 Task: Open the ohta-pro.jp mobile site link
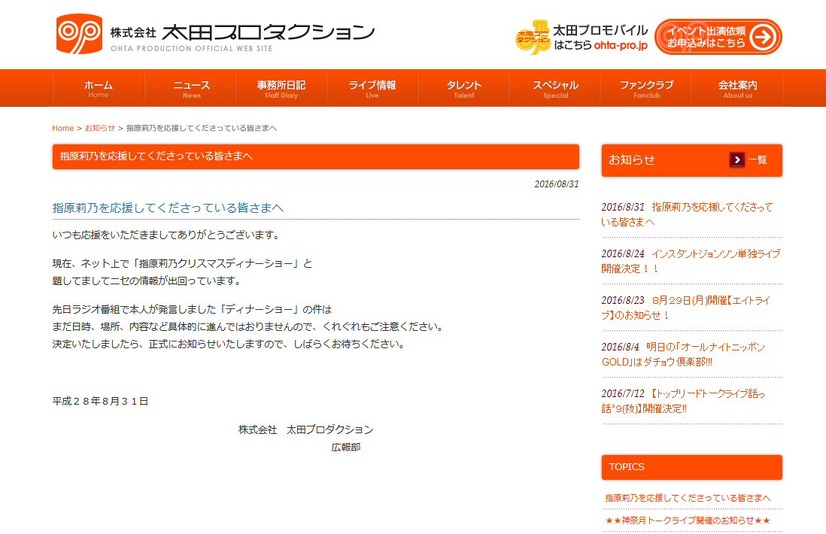point(621,46)
